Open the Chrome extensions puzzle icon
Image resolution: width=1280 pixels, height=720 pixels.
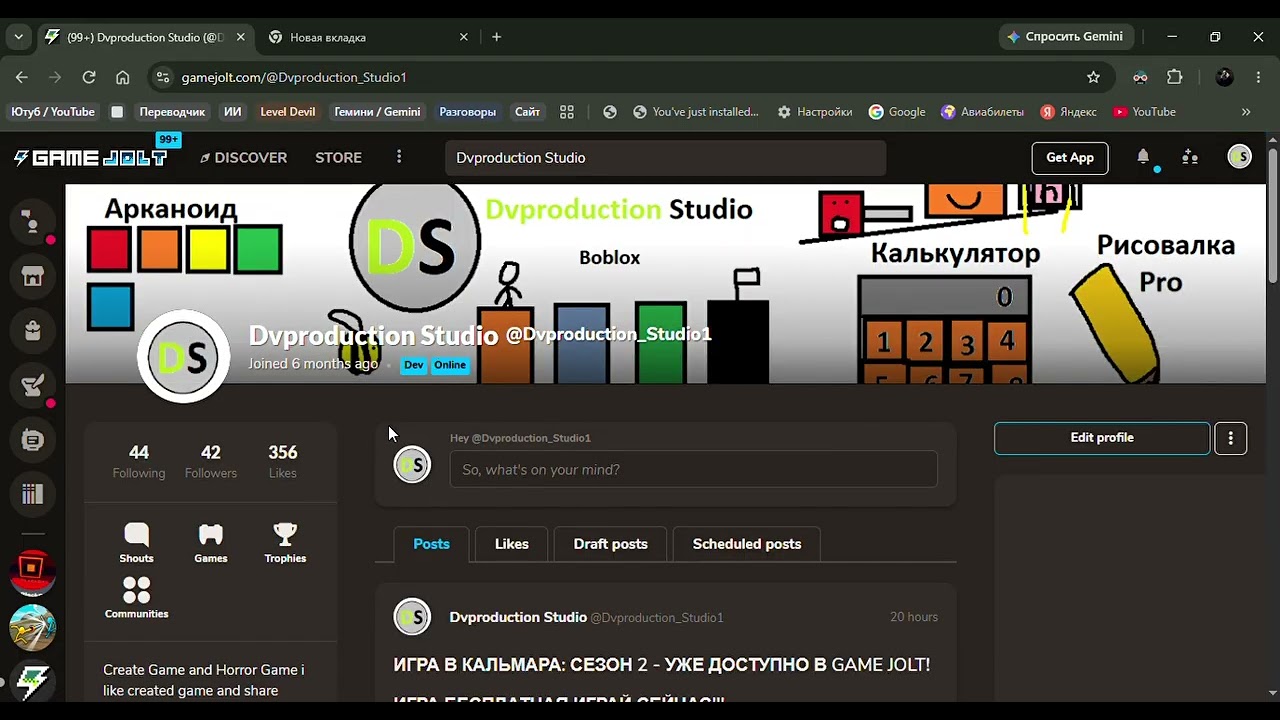pyautogui.click(x=1175, y=77)
